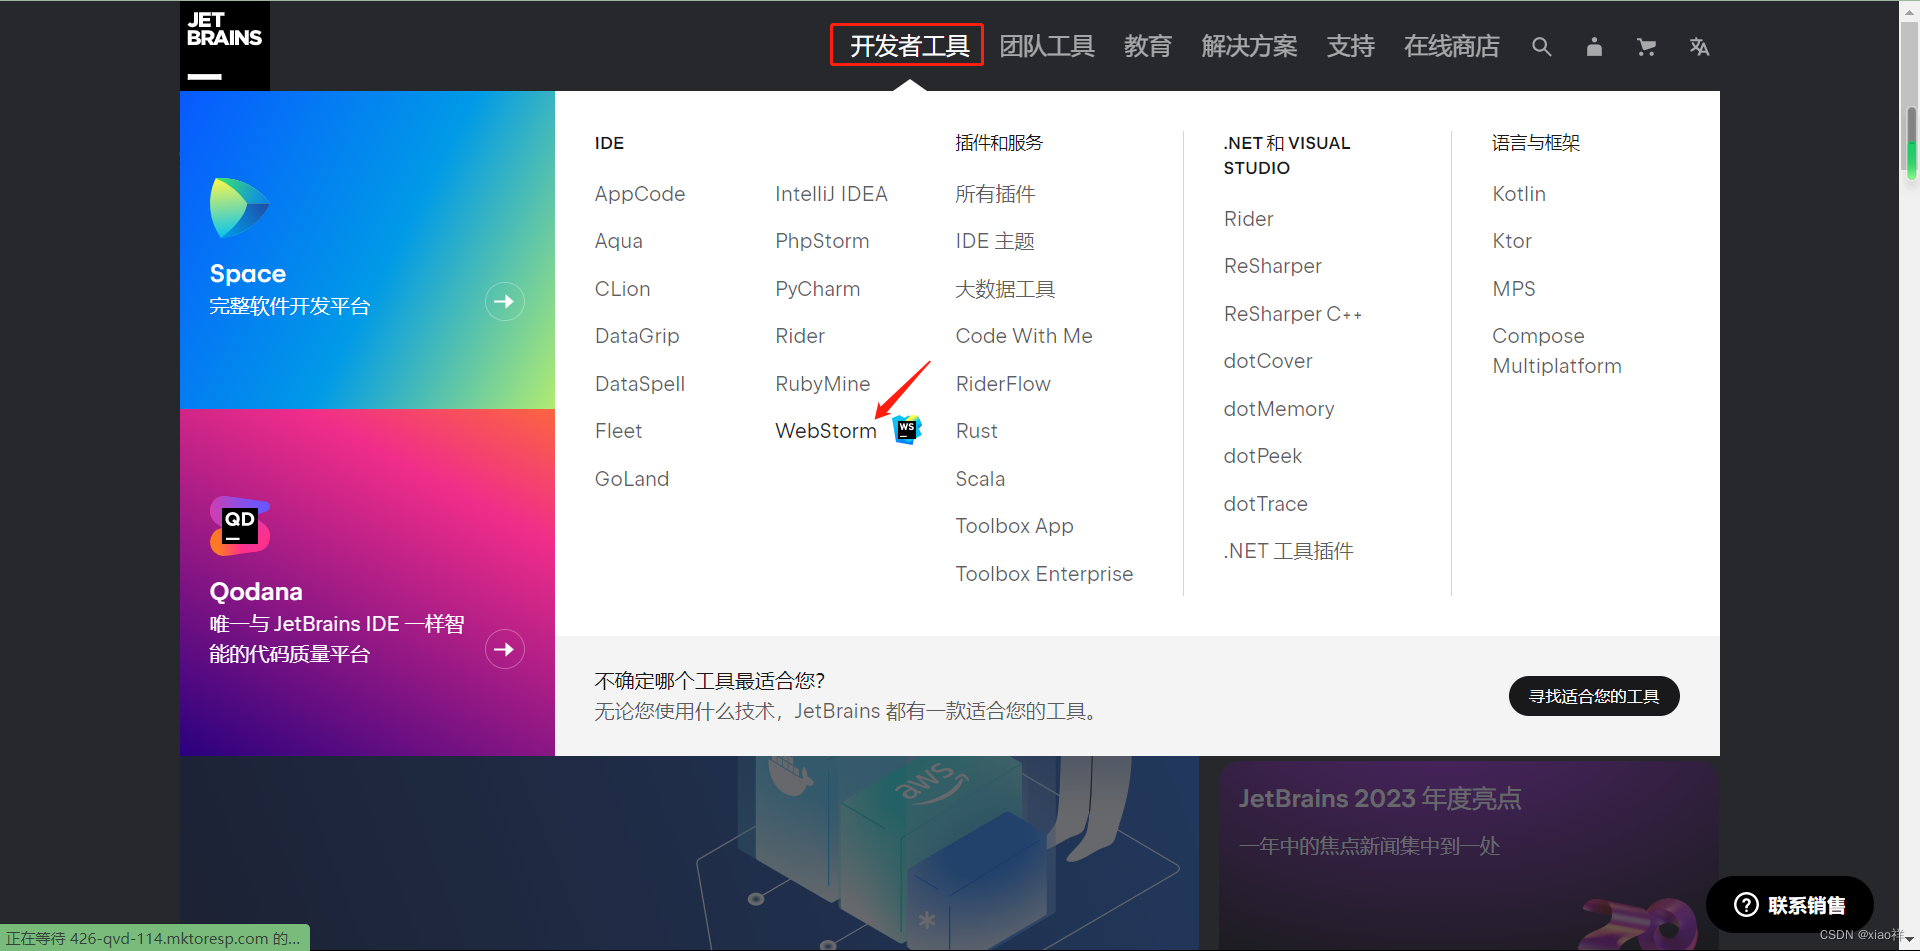Open the 教育 menu
The height and width of the screenshot is (951, 1920).
(1147, 46)
